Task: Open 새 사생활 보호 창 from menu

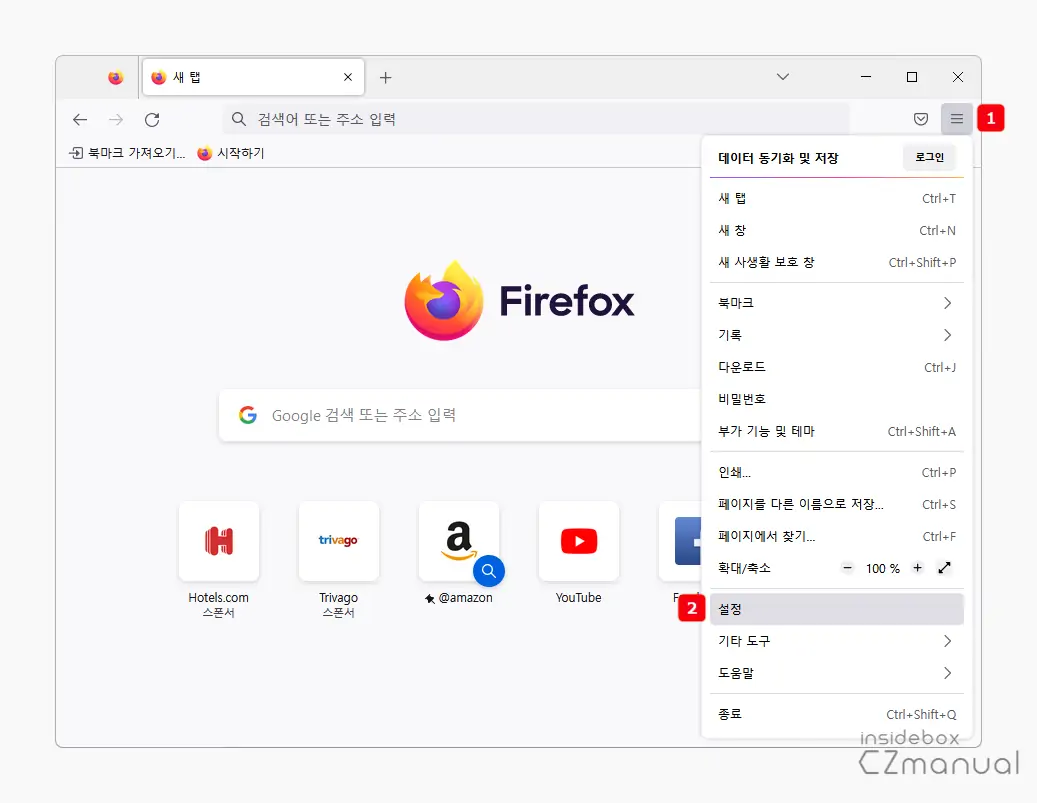Action: tap(837, 263)
